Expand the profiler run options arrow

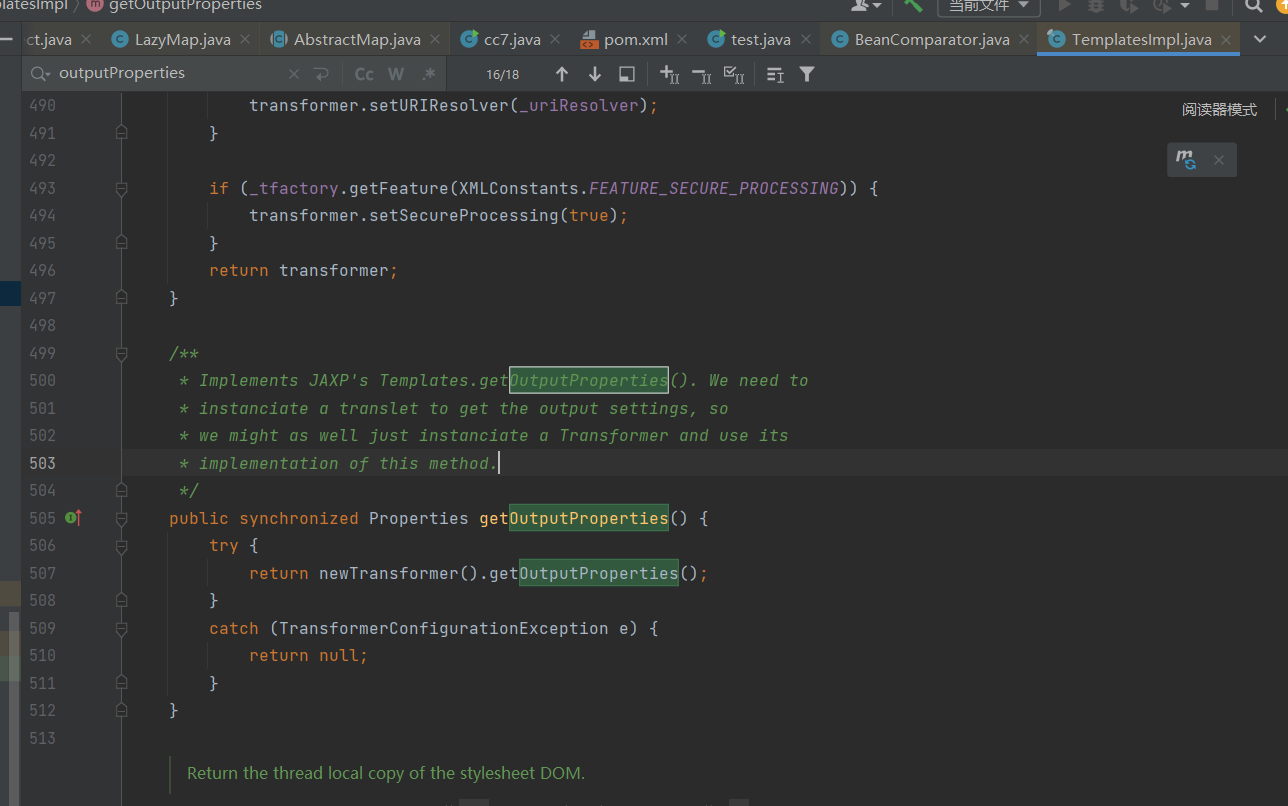1185,5
